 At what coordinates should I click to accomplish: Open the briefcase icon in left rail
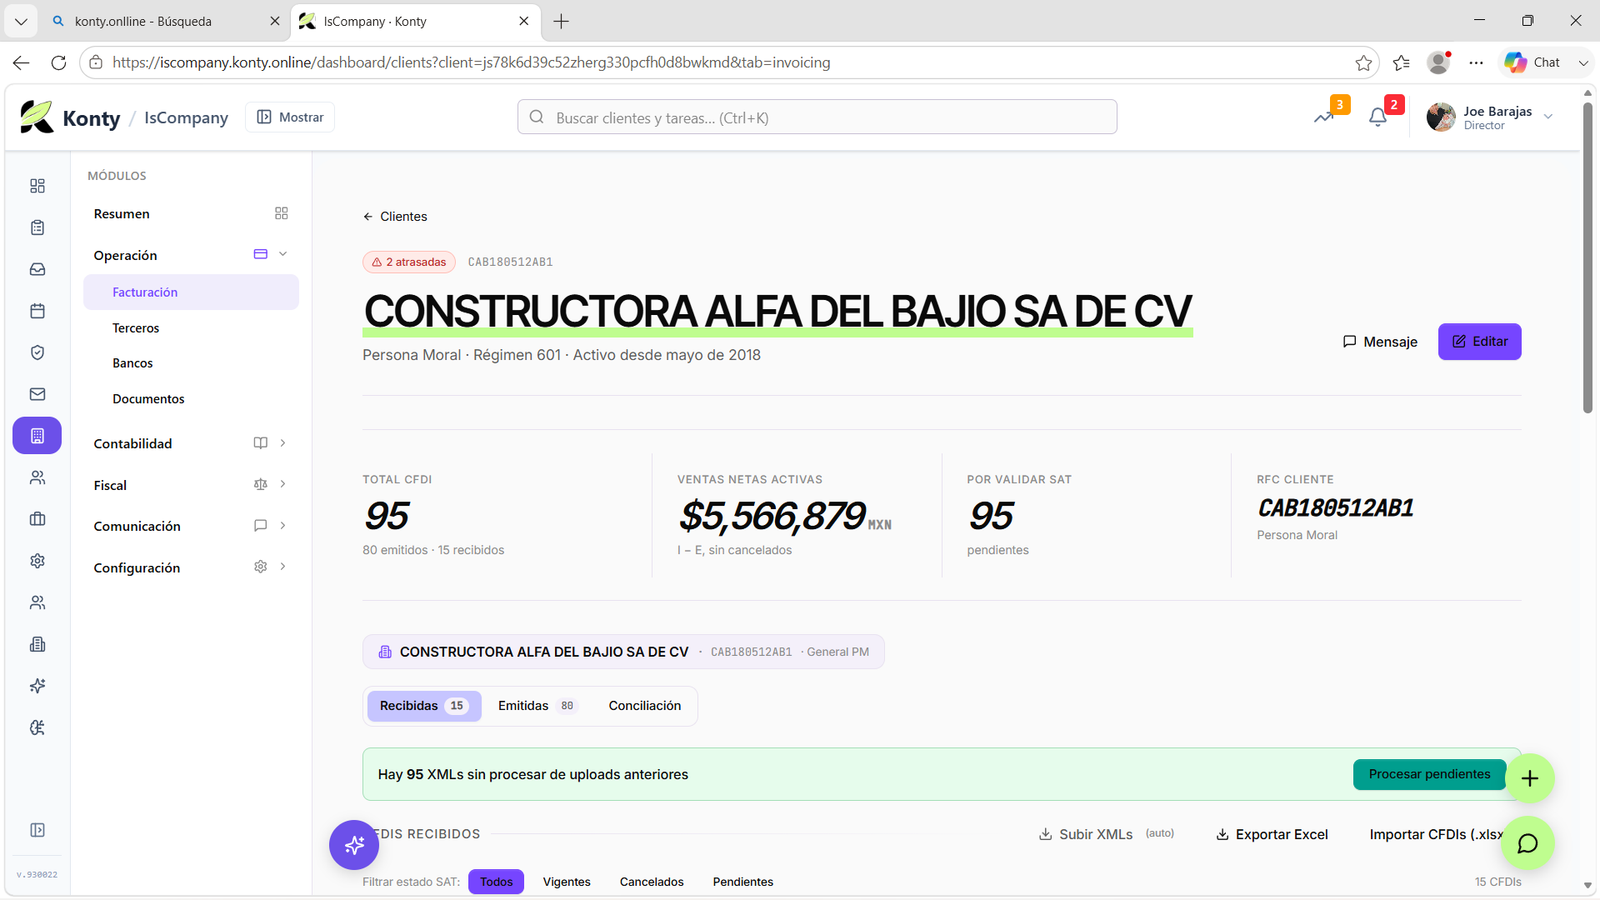[37, 519]
